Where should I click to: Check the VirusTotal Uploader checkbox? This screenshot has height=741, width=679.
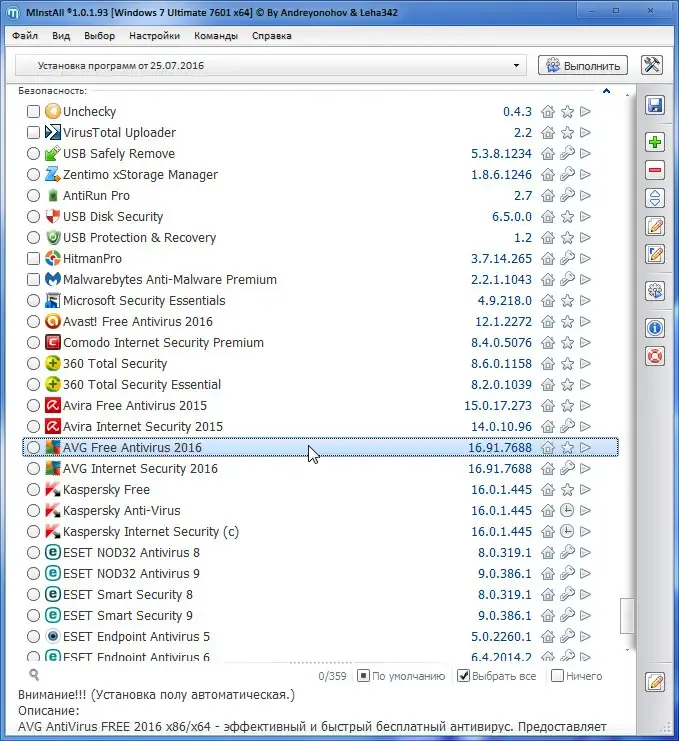[33, 133]
